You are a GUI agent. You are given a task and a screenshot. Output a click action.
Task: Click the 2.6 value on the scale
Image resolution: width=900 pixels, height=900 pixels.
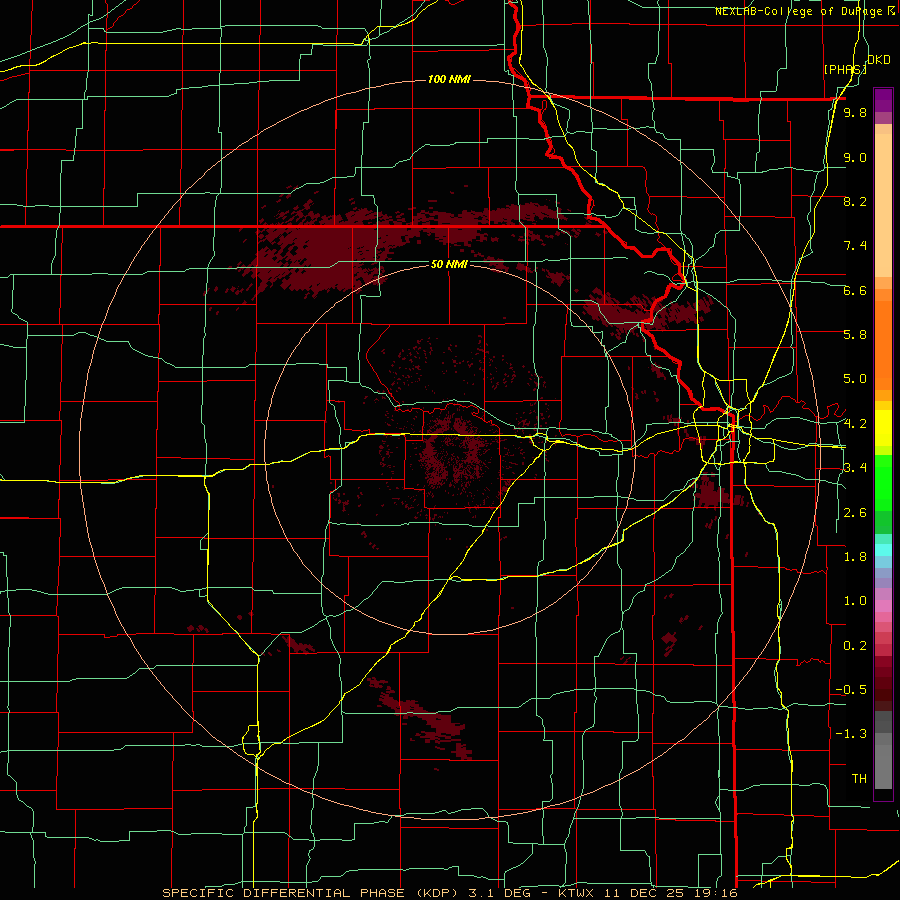[855, 513]
